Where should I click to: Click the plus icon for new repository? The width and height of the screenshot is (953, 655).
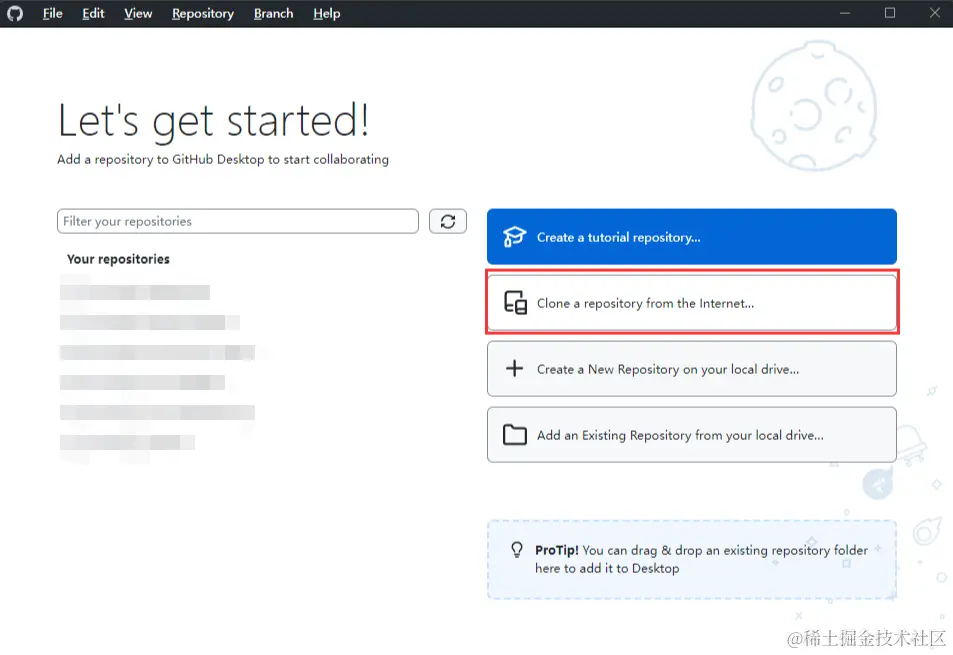click(515, 368)
